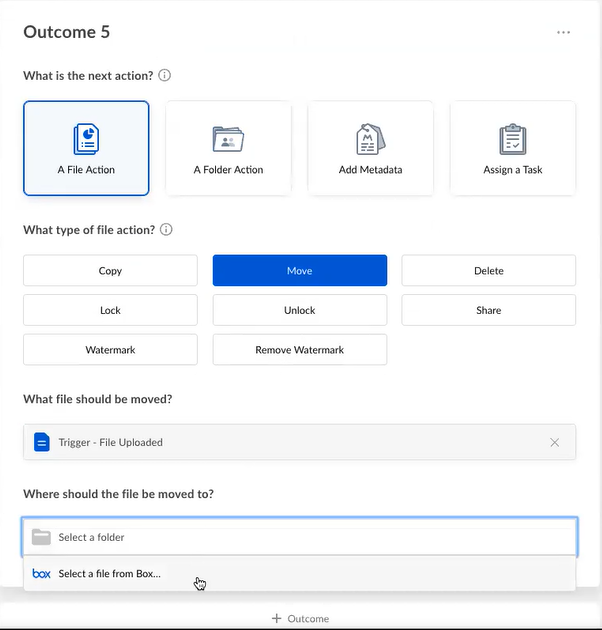Select the Delete file action
602x630 pixels.
489,270
